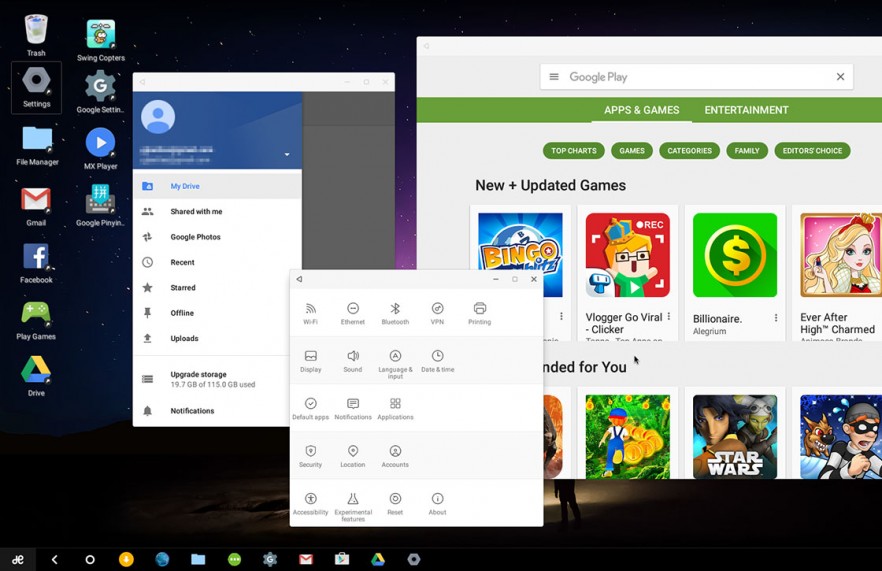Switch to Entertainment tab

[746, 110]
